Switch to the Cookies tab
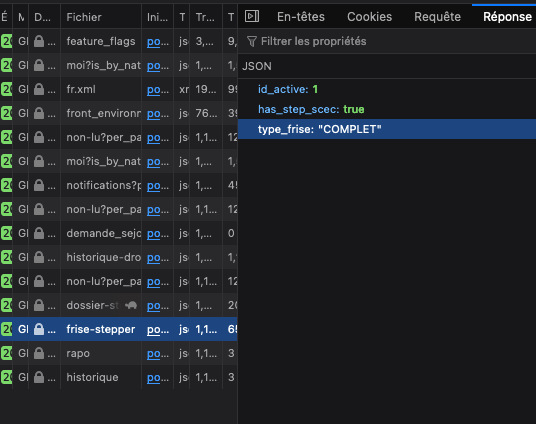The image size is (536, 424). point(370,16)
